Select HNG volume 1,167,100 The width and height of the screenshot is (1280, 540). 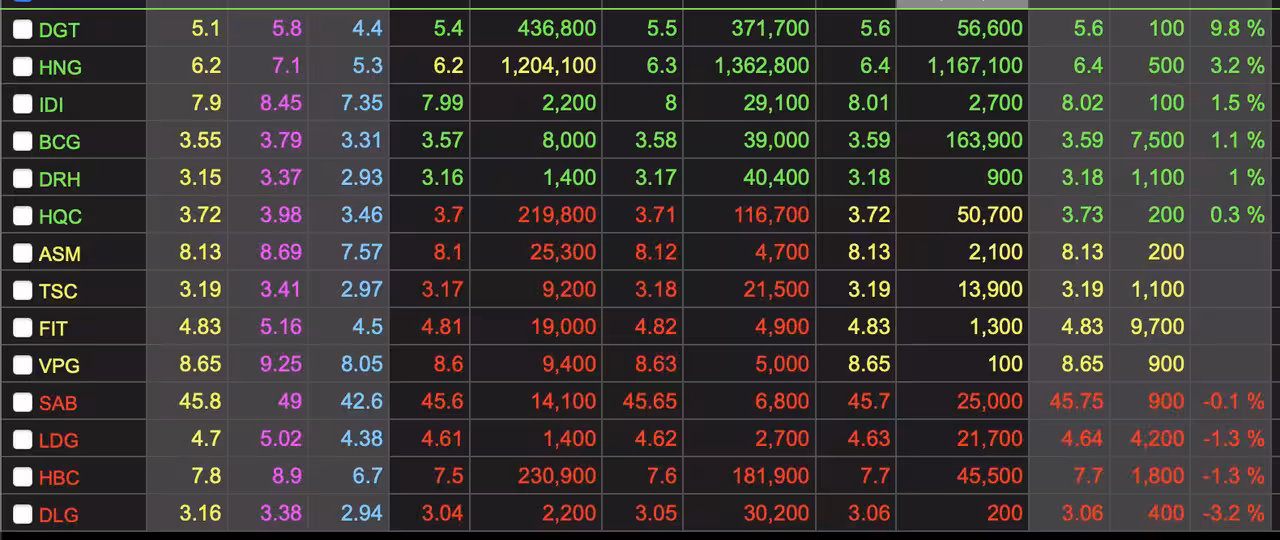975,66
